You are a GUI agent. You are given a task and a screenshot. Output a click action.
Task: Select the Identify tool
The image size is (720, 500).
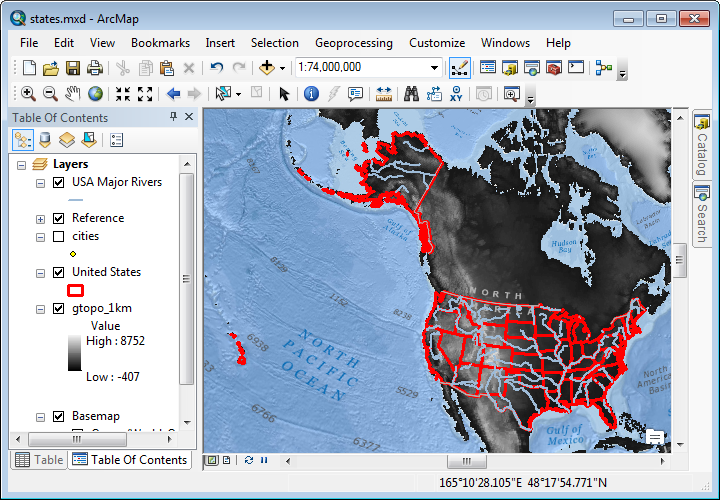point(310,94)
